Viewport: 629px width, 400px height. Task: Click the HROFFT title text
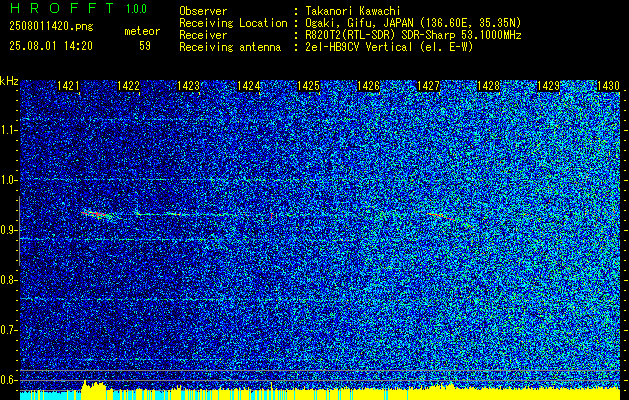[x=62, y=8]
